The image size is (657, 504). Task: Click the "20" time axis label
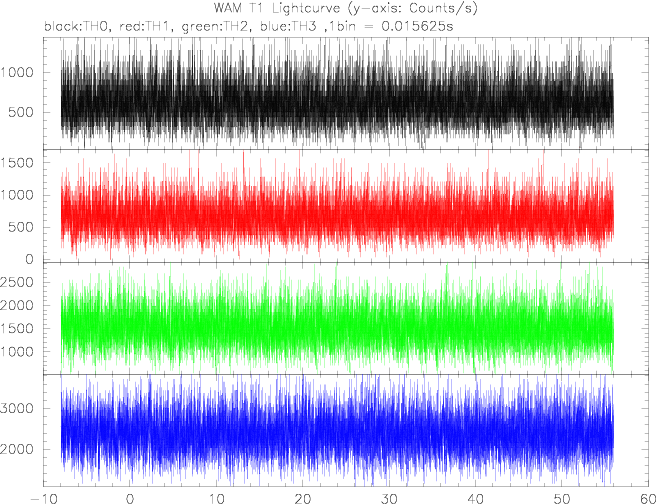302,499
